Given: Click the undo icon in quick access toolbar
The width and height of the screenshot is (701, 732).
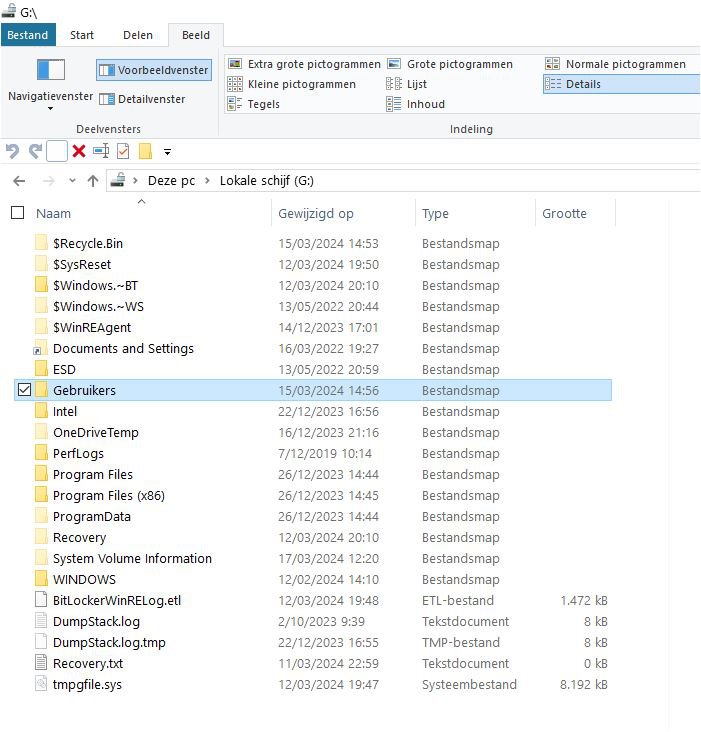Looking at the screenshot, I should (x=13, y=151).
